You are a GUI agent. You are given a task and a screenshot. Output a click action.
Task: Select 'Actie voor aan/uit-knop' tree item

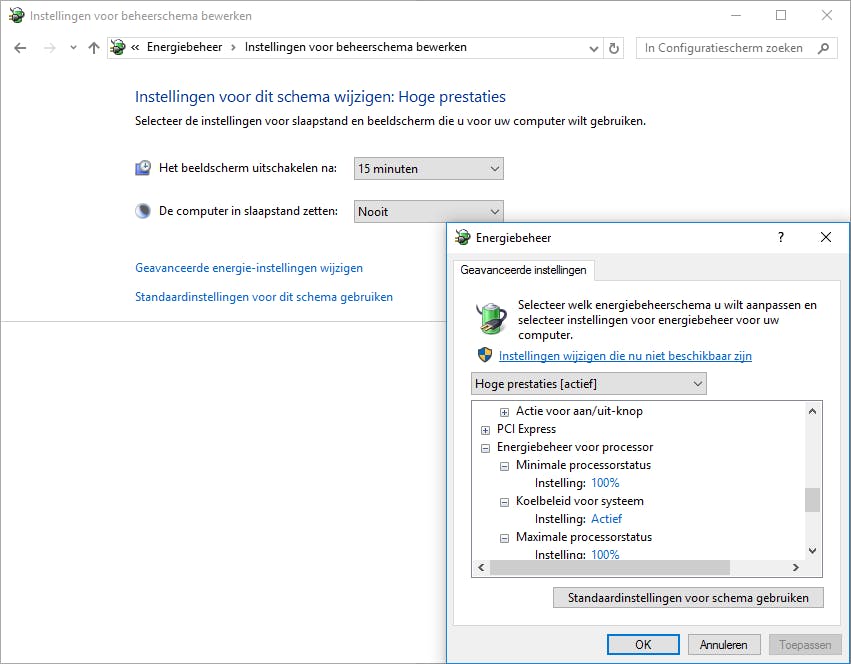[x=579, y=411]
